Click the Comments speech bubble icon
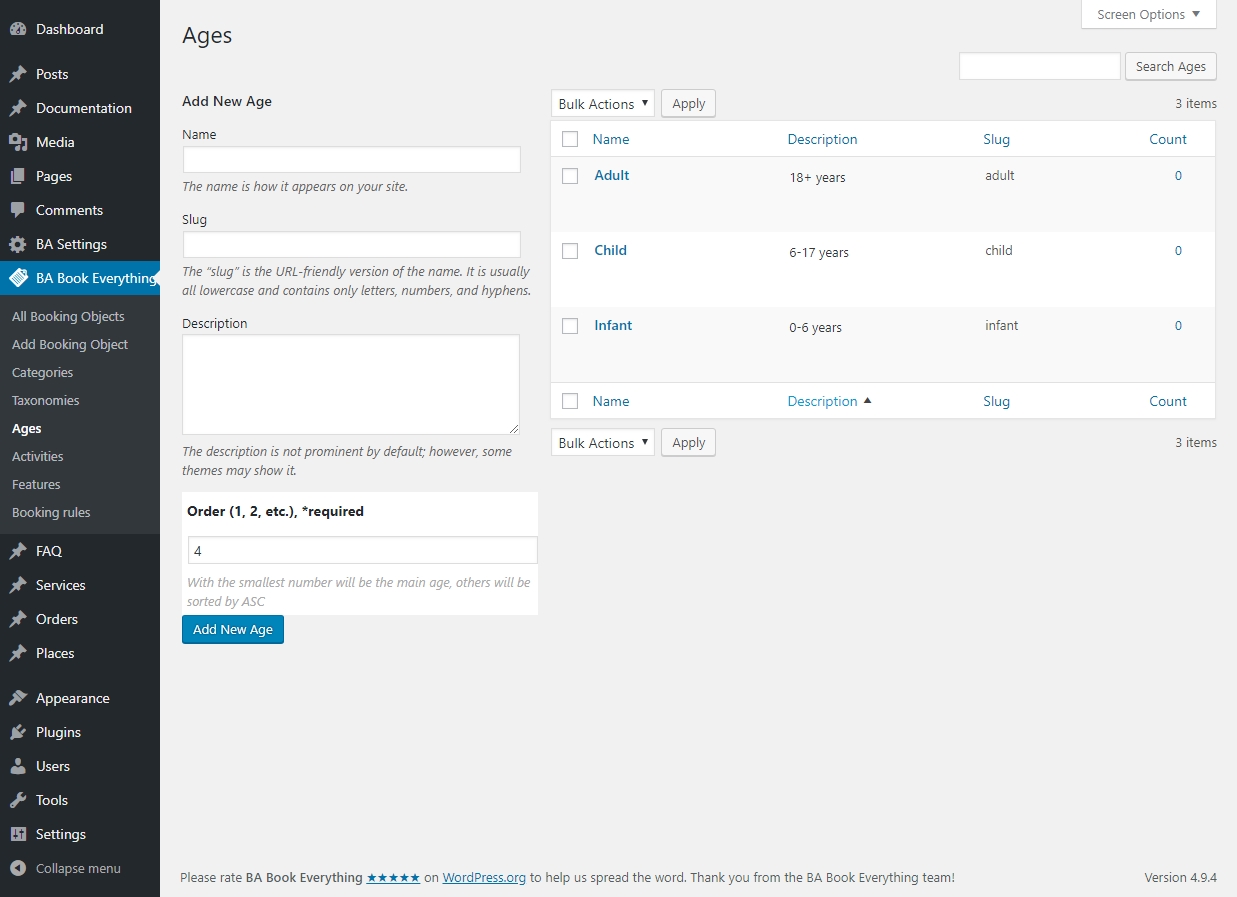Image resolution: width=1237 pixels, height=897 pixels. tap(18, 210)
